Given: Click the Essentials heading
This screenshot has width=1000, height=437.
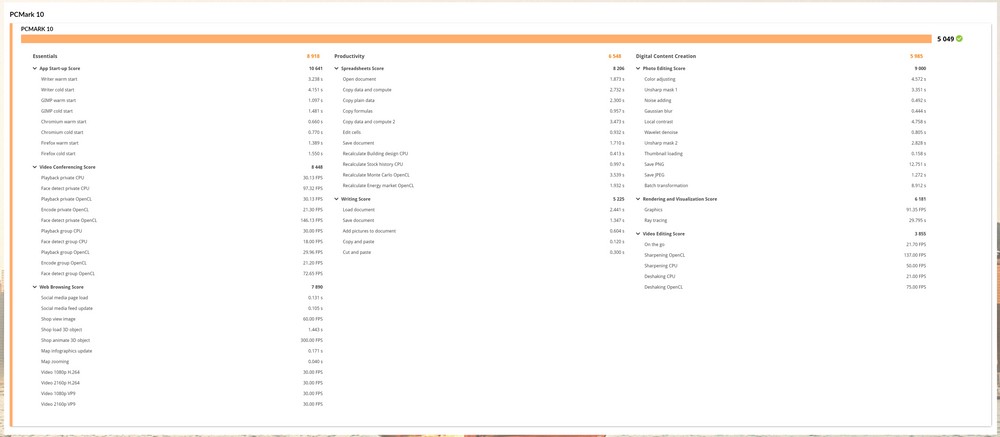Looking at the screenshot, I should pyautogui.click(x=45, y=56).
